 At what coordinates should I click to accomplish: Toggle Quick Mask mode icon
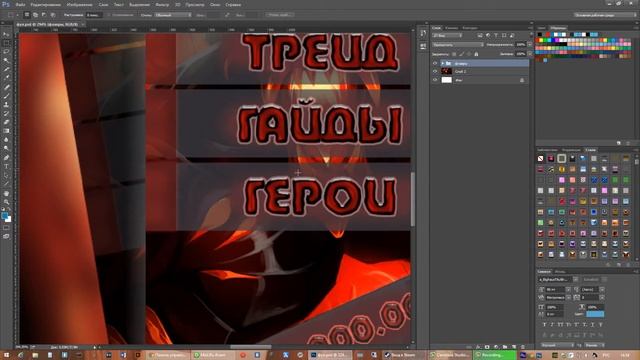coord(6,228)
